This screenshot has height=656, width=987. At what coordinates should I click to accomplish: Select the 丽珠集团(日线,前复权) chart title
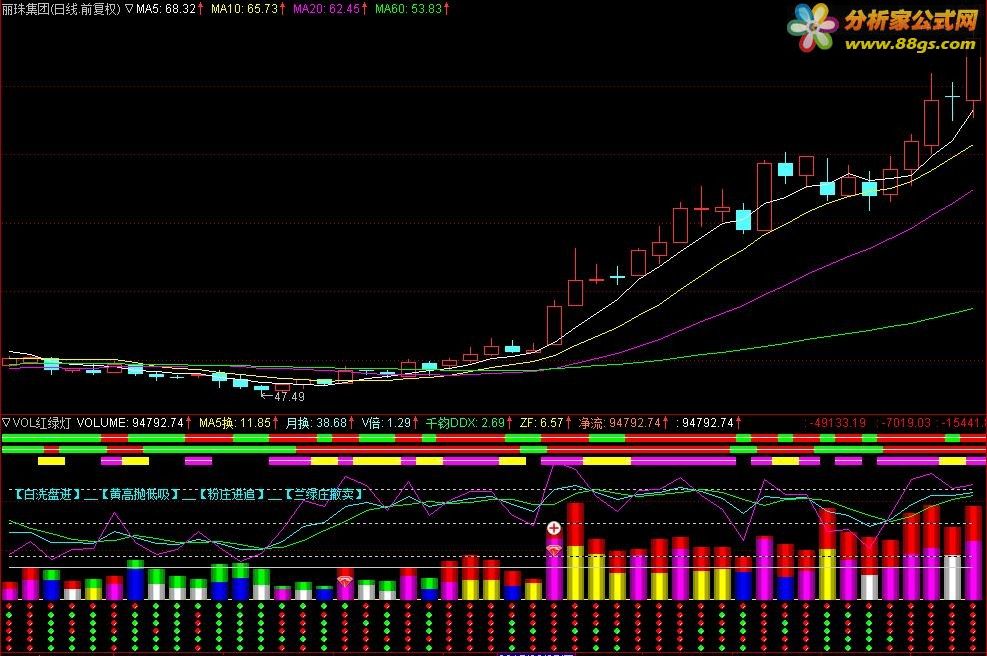61,9
